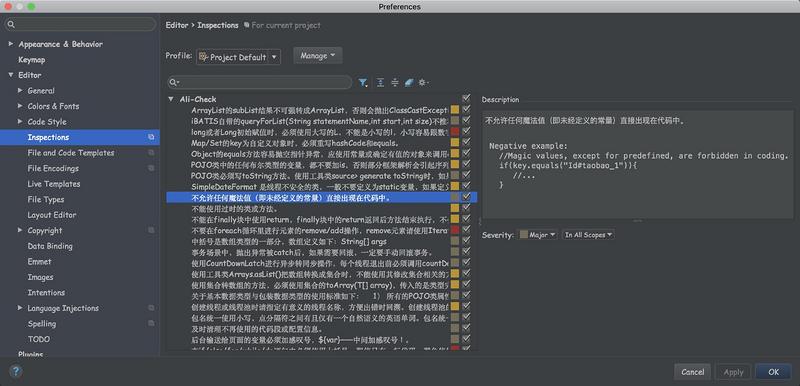Click the Apply button
The height and width of the screenshot is (386, 800).
tap(733, 372)
